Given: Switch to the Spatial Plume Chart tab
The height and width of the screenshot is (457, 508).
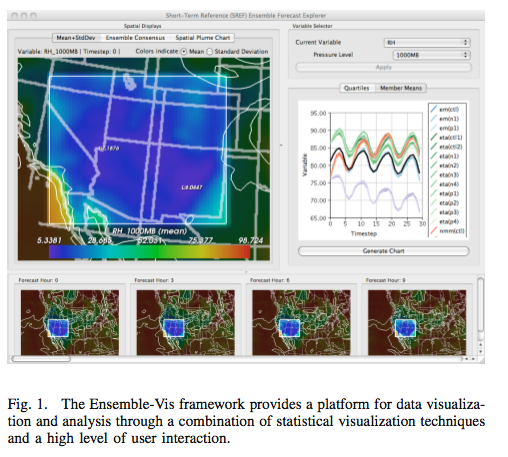Looking at the screenshot, I should (x=202, y=38).
